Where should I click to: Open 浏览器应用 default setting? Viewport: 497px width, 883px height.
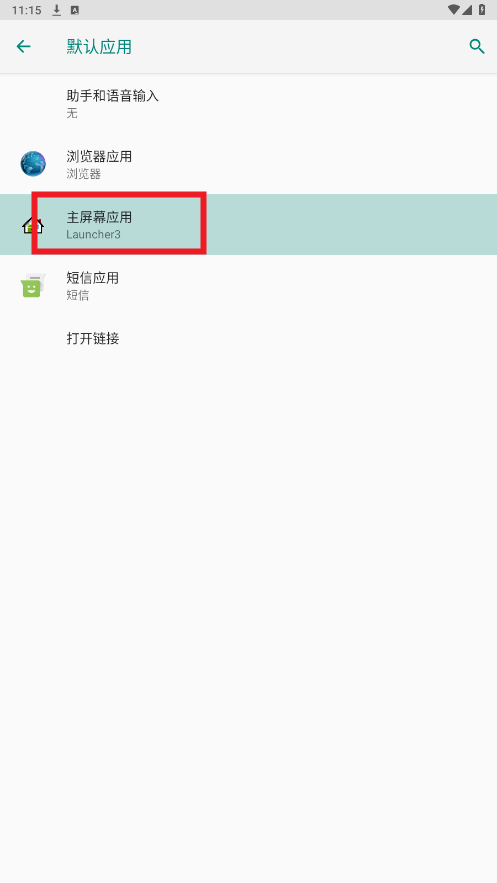[248, 164]
